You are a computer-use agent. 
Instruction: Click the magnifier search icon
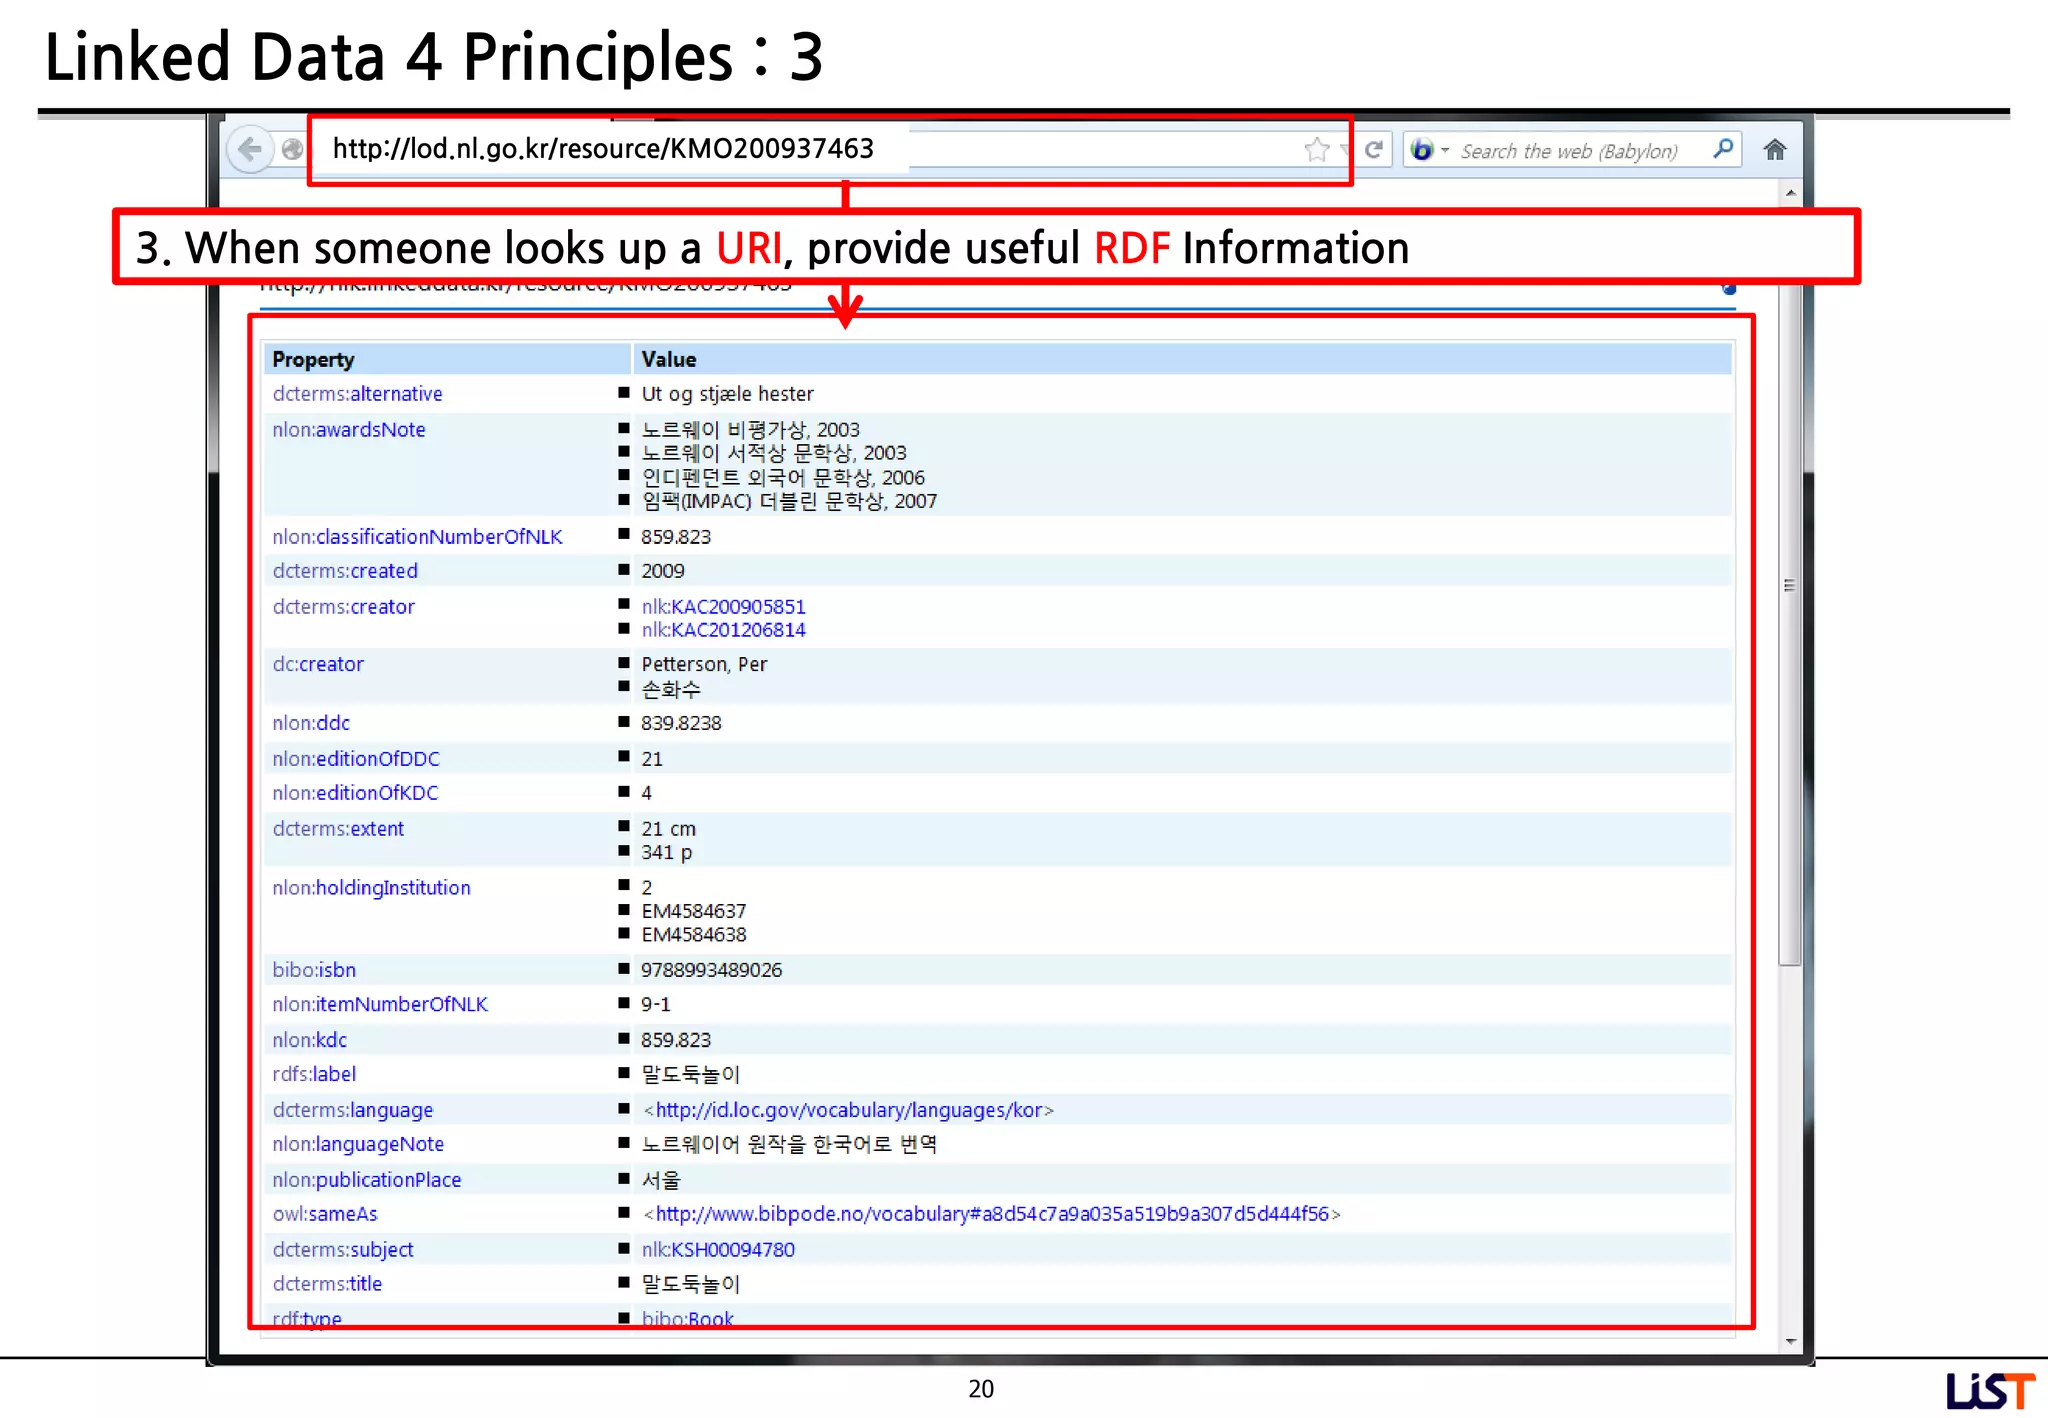pos(1723,150)
